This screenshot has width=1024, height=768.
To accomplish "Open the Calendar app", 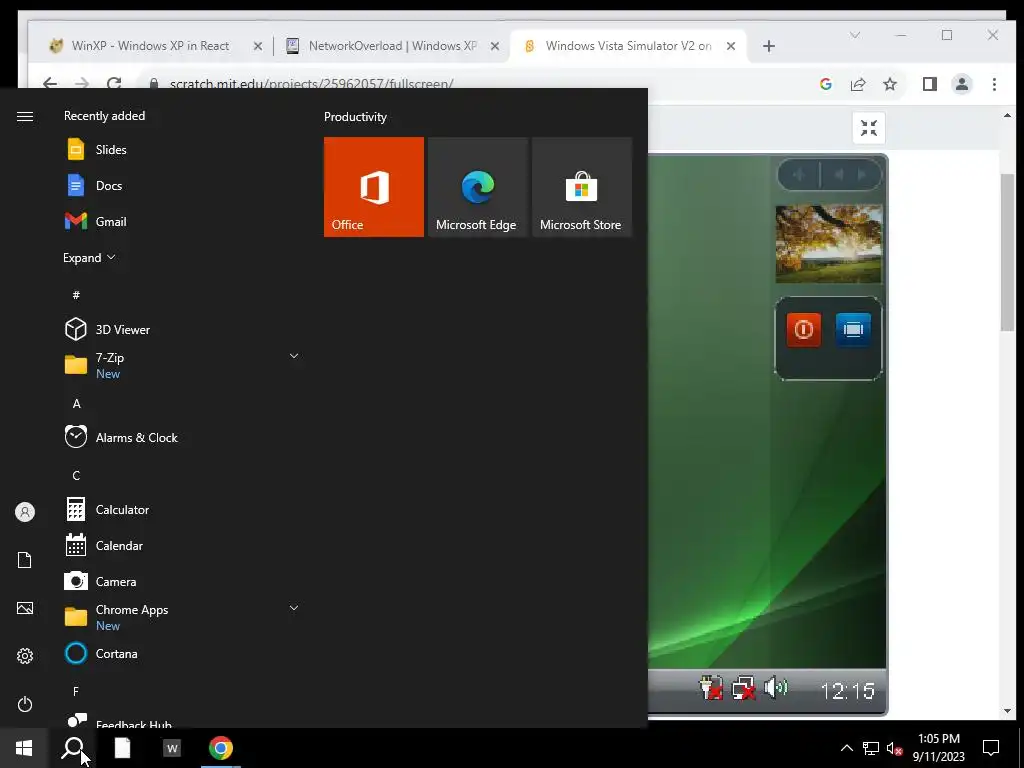I will coord(183,545).
